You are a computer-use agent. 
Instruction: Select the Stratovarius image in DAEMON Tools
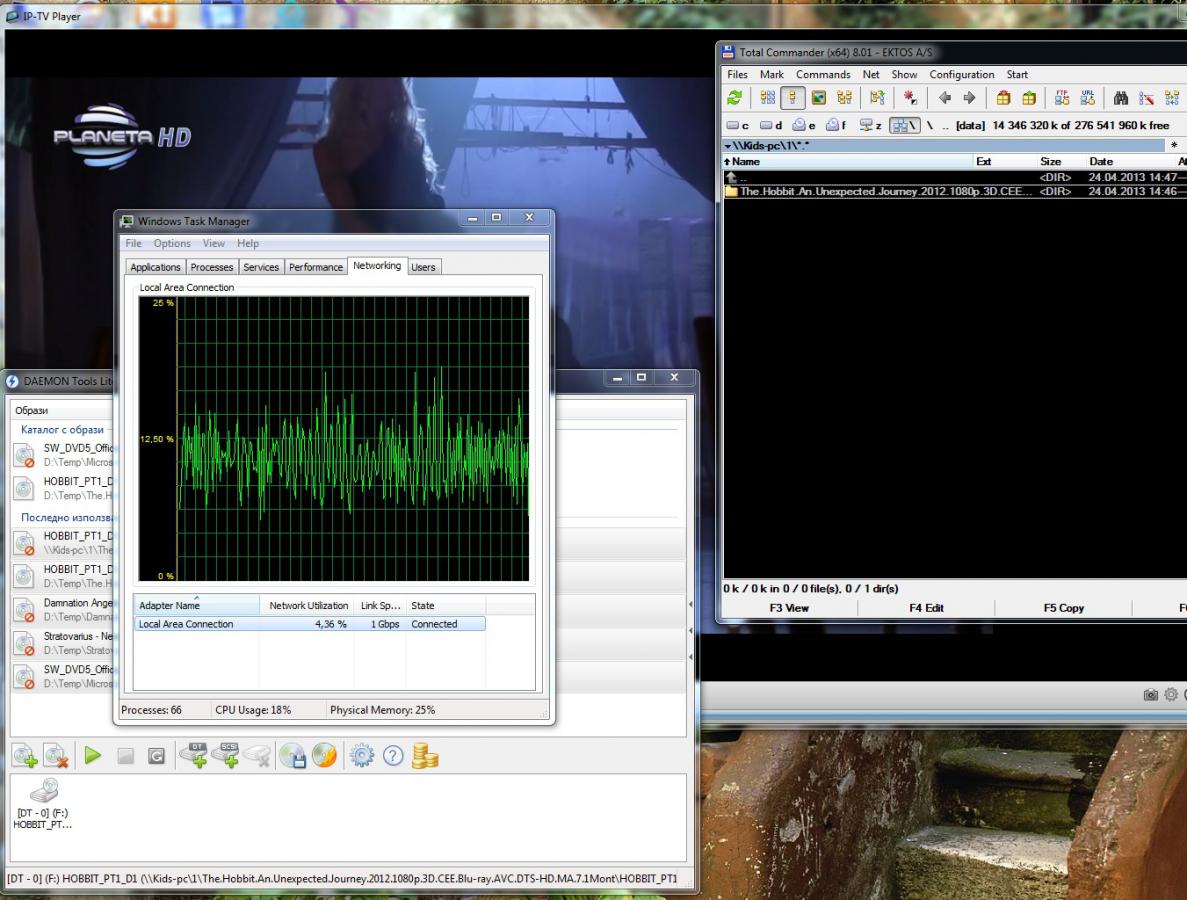click(63, 643)
